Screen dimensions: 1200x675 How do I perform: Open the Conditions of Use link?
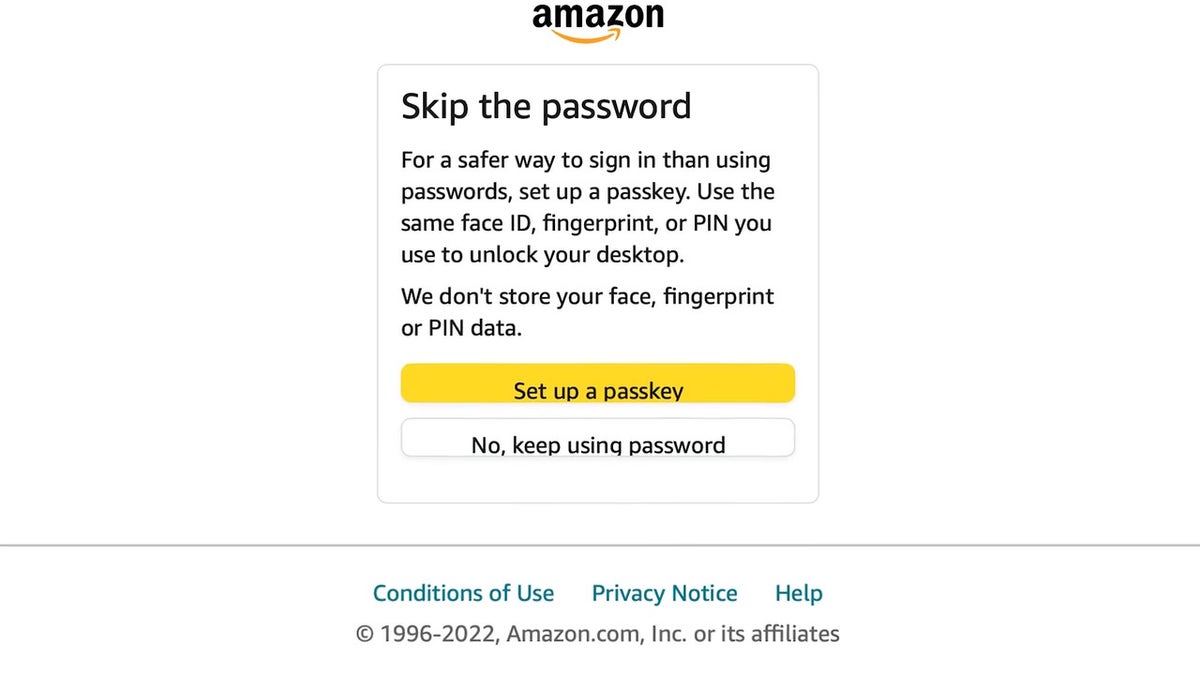coord(463,593)
